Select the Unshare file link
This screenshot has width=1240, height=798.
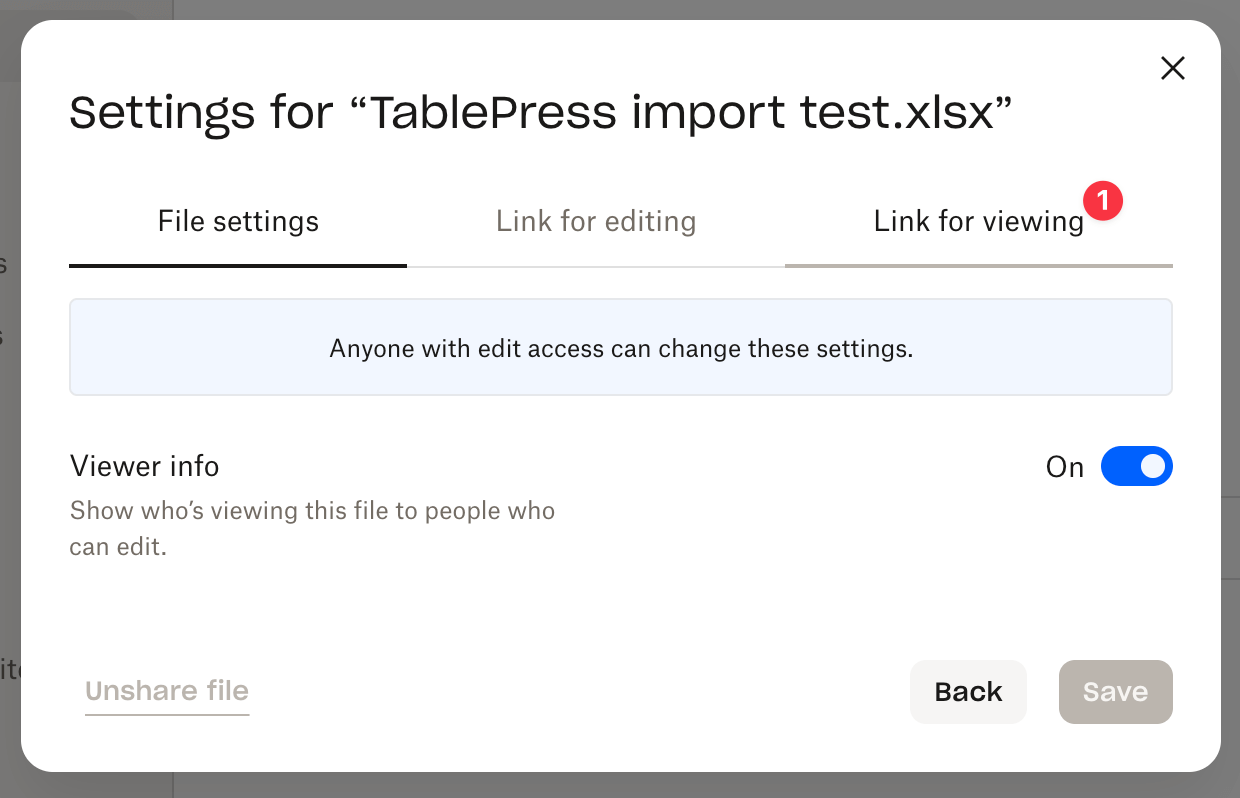[167, 690]
